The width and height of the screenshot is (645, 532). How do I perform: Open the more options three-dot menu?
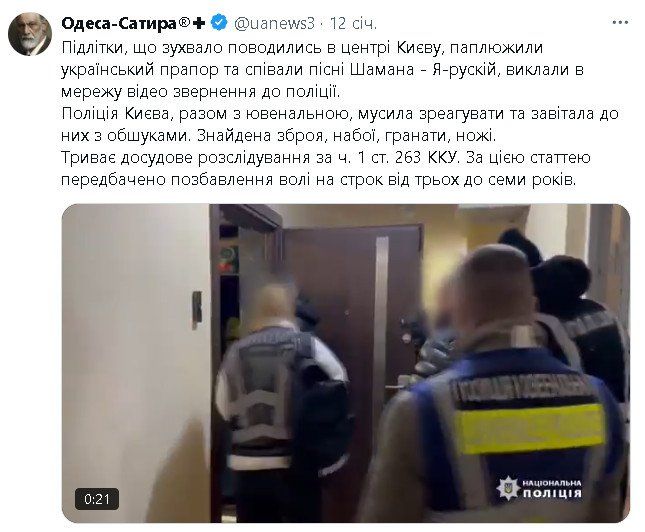620,23
